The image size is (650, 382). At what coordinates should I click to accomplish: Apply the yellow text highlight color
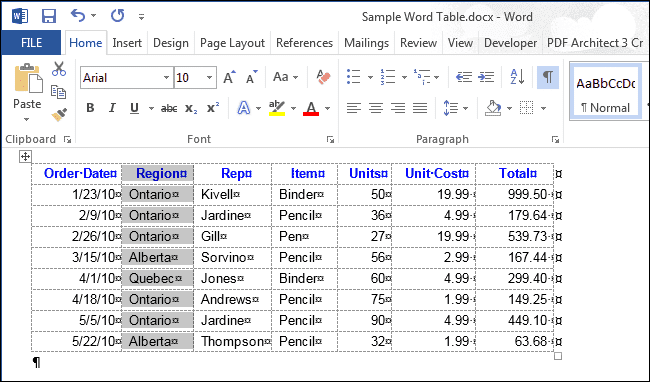tap(276, 109)
